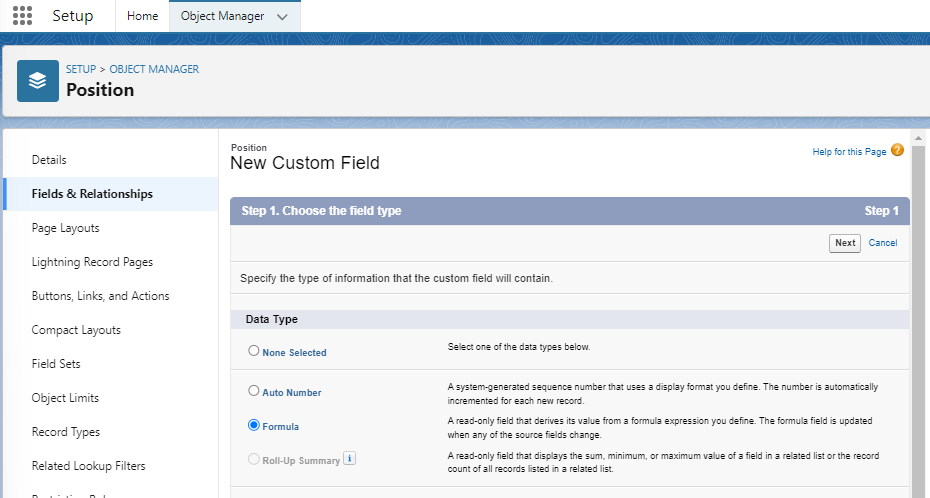Open Details in the sidebar
This screenshot has width=930, height=498.
click(x=49, y=160)
